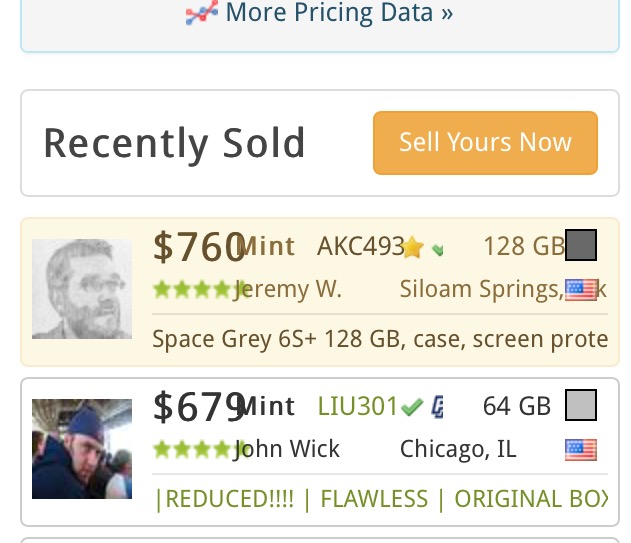
Task: Click the gold star badge next to AKC493
Action: point(413,247)
